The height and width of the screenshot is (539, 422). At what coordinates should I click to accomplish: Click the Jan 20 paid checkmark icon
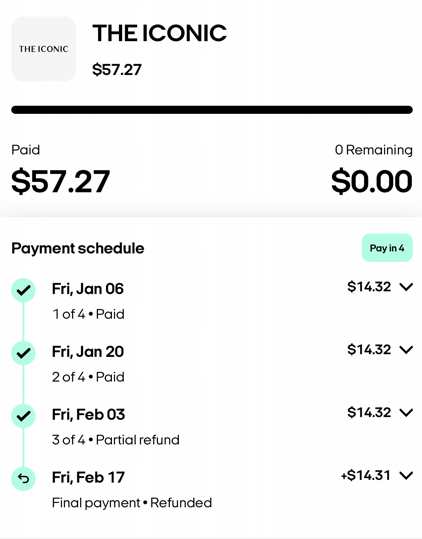[23, 353]
